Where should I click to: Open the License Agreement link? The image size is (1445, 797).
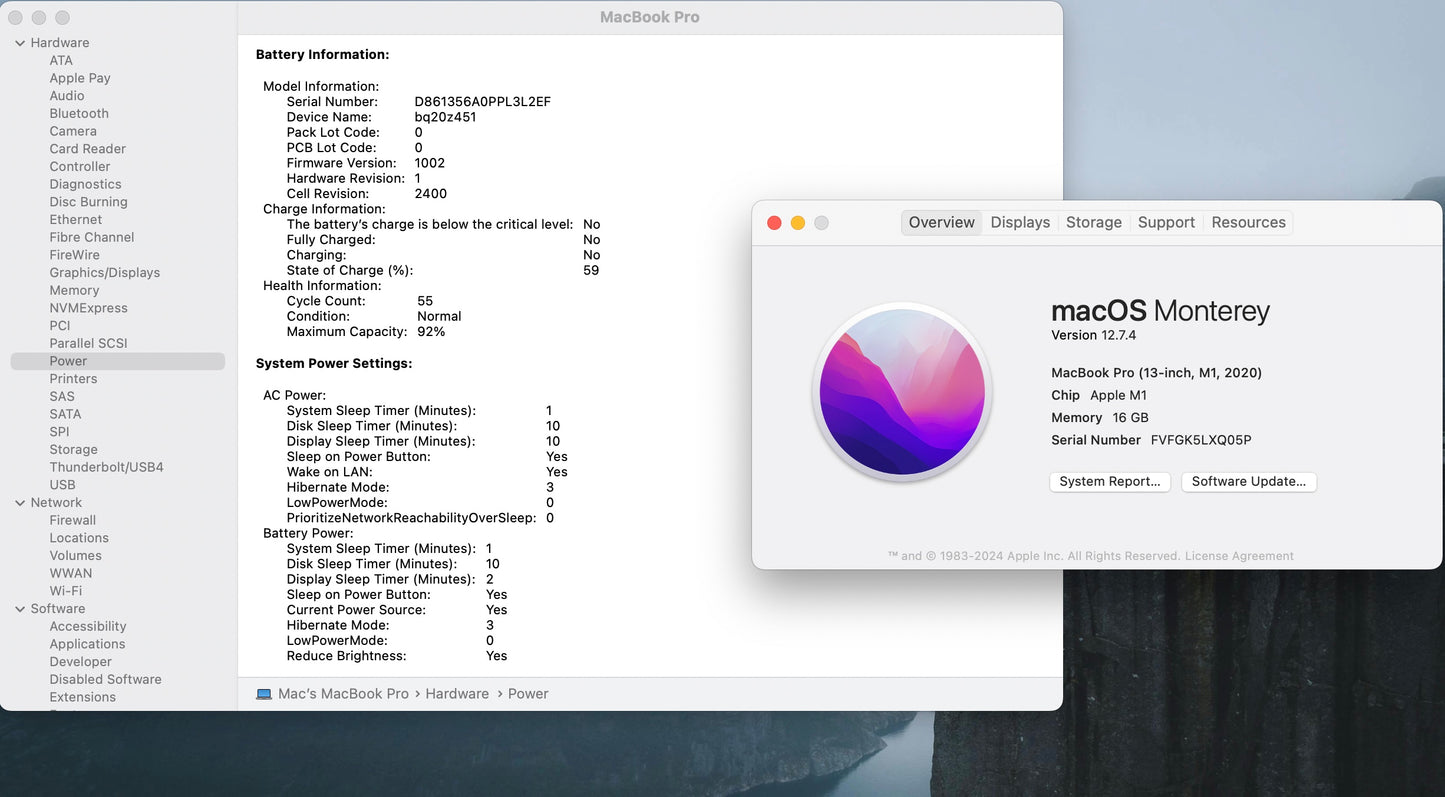click(x=1239, y=556)
